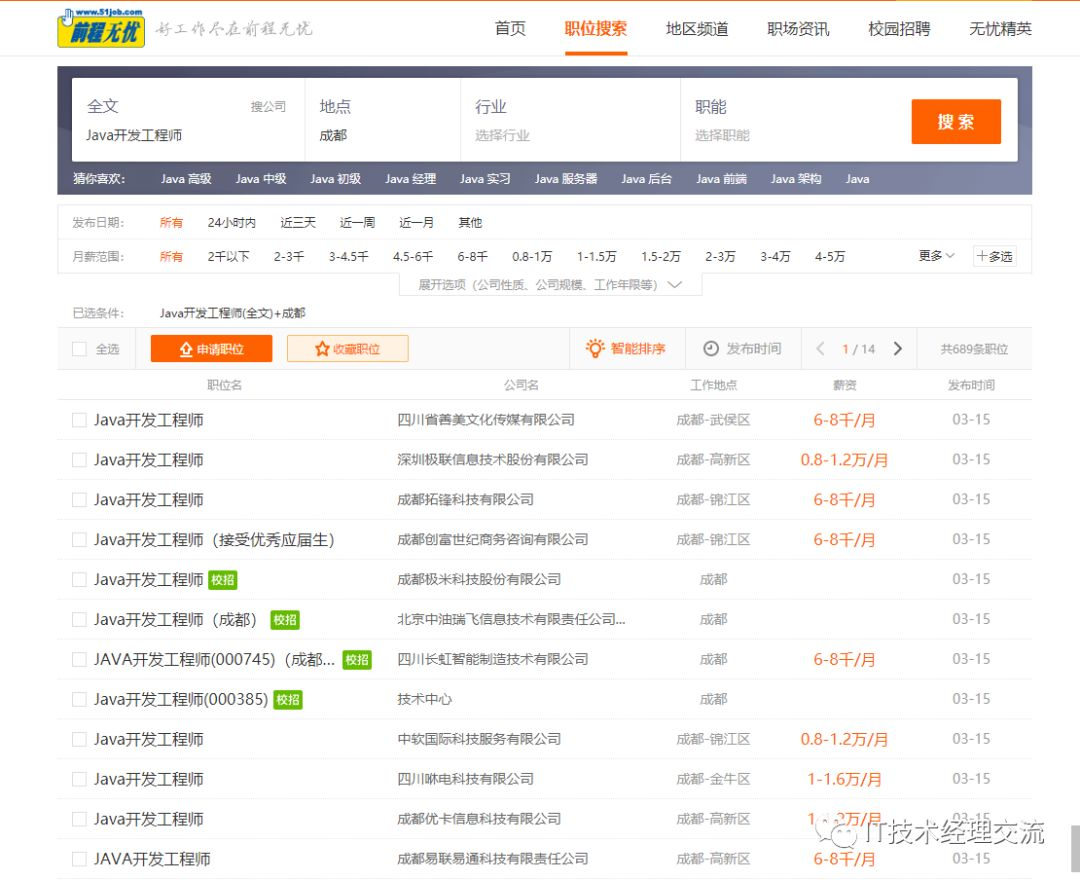Open Java开发工程师(000385) job title
This screenshot has height=880, width=1080.
tap(180, 700)
